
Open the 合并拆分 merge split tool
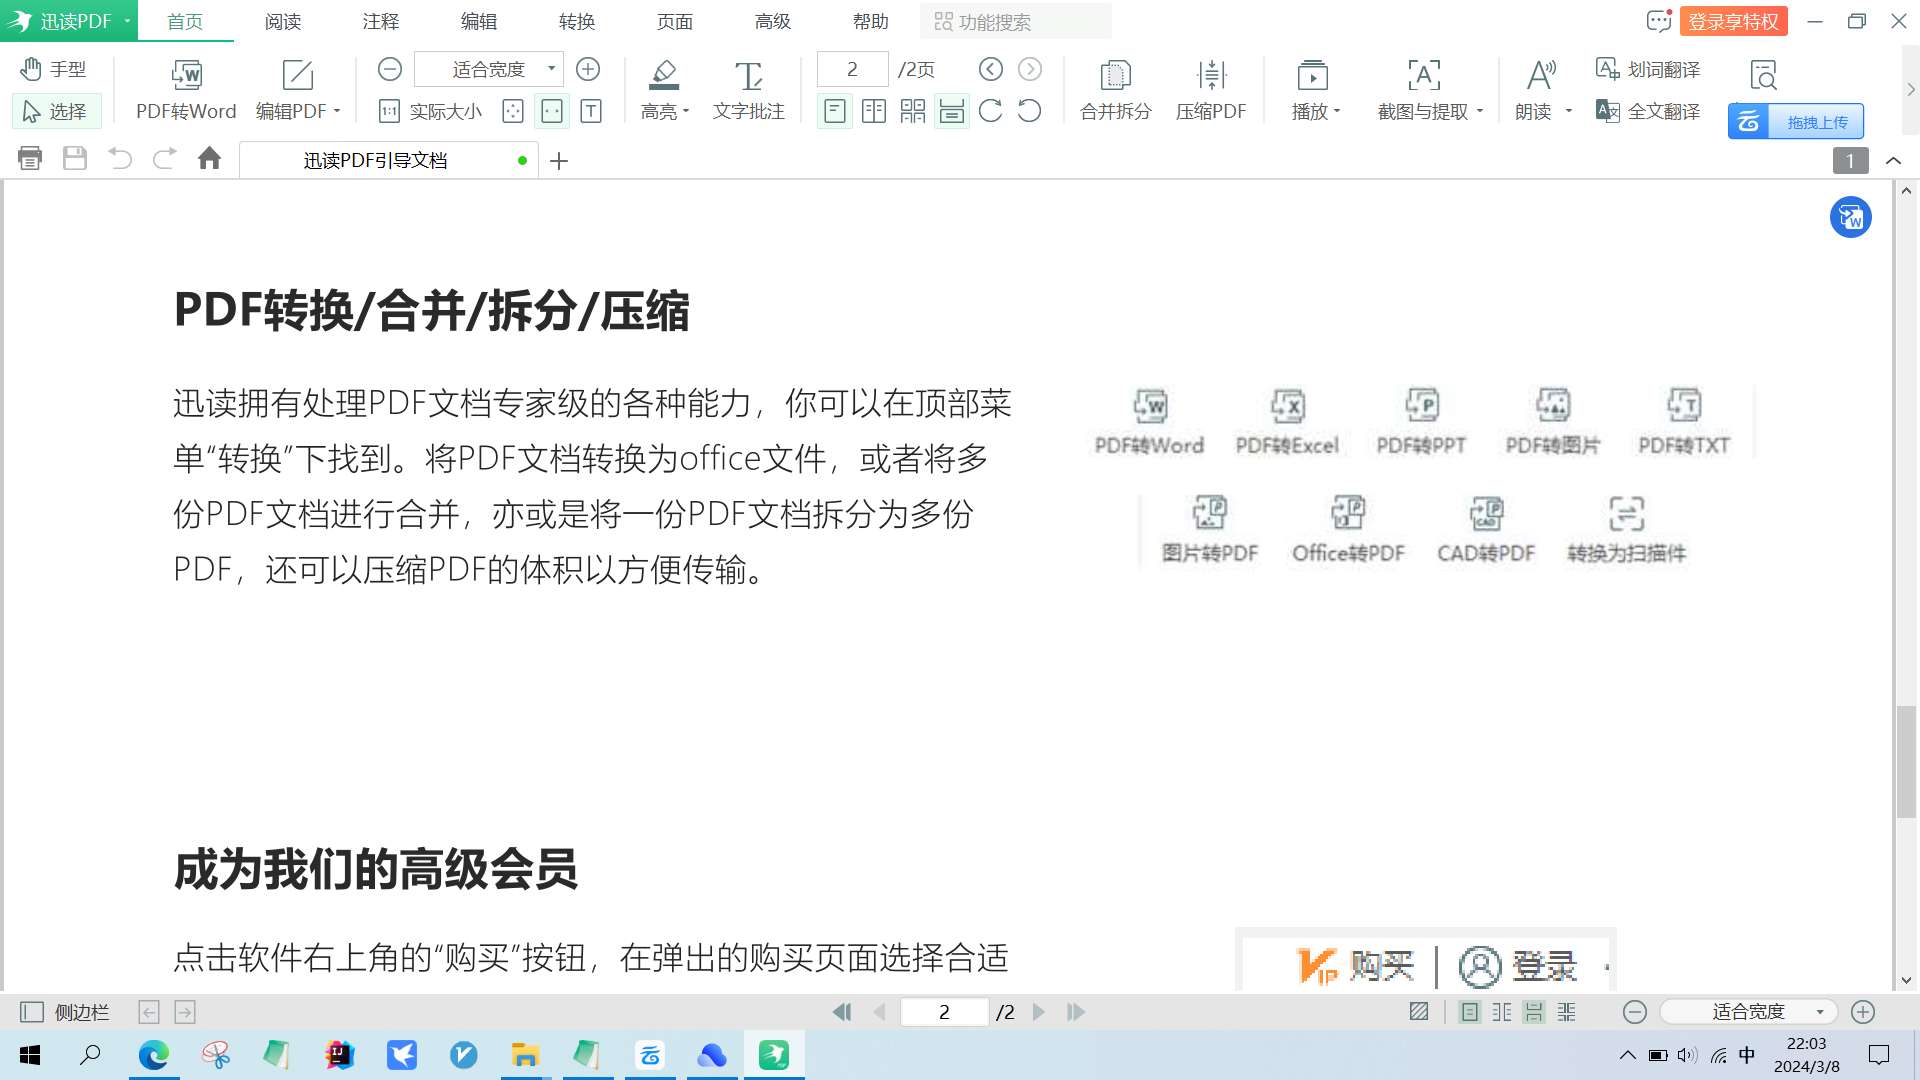pos(1115,90)
